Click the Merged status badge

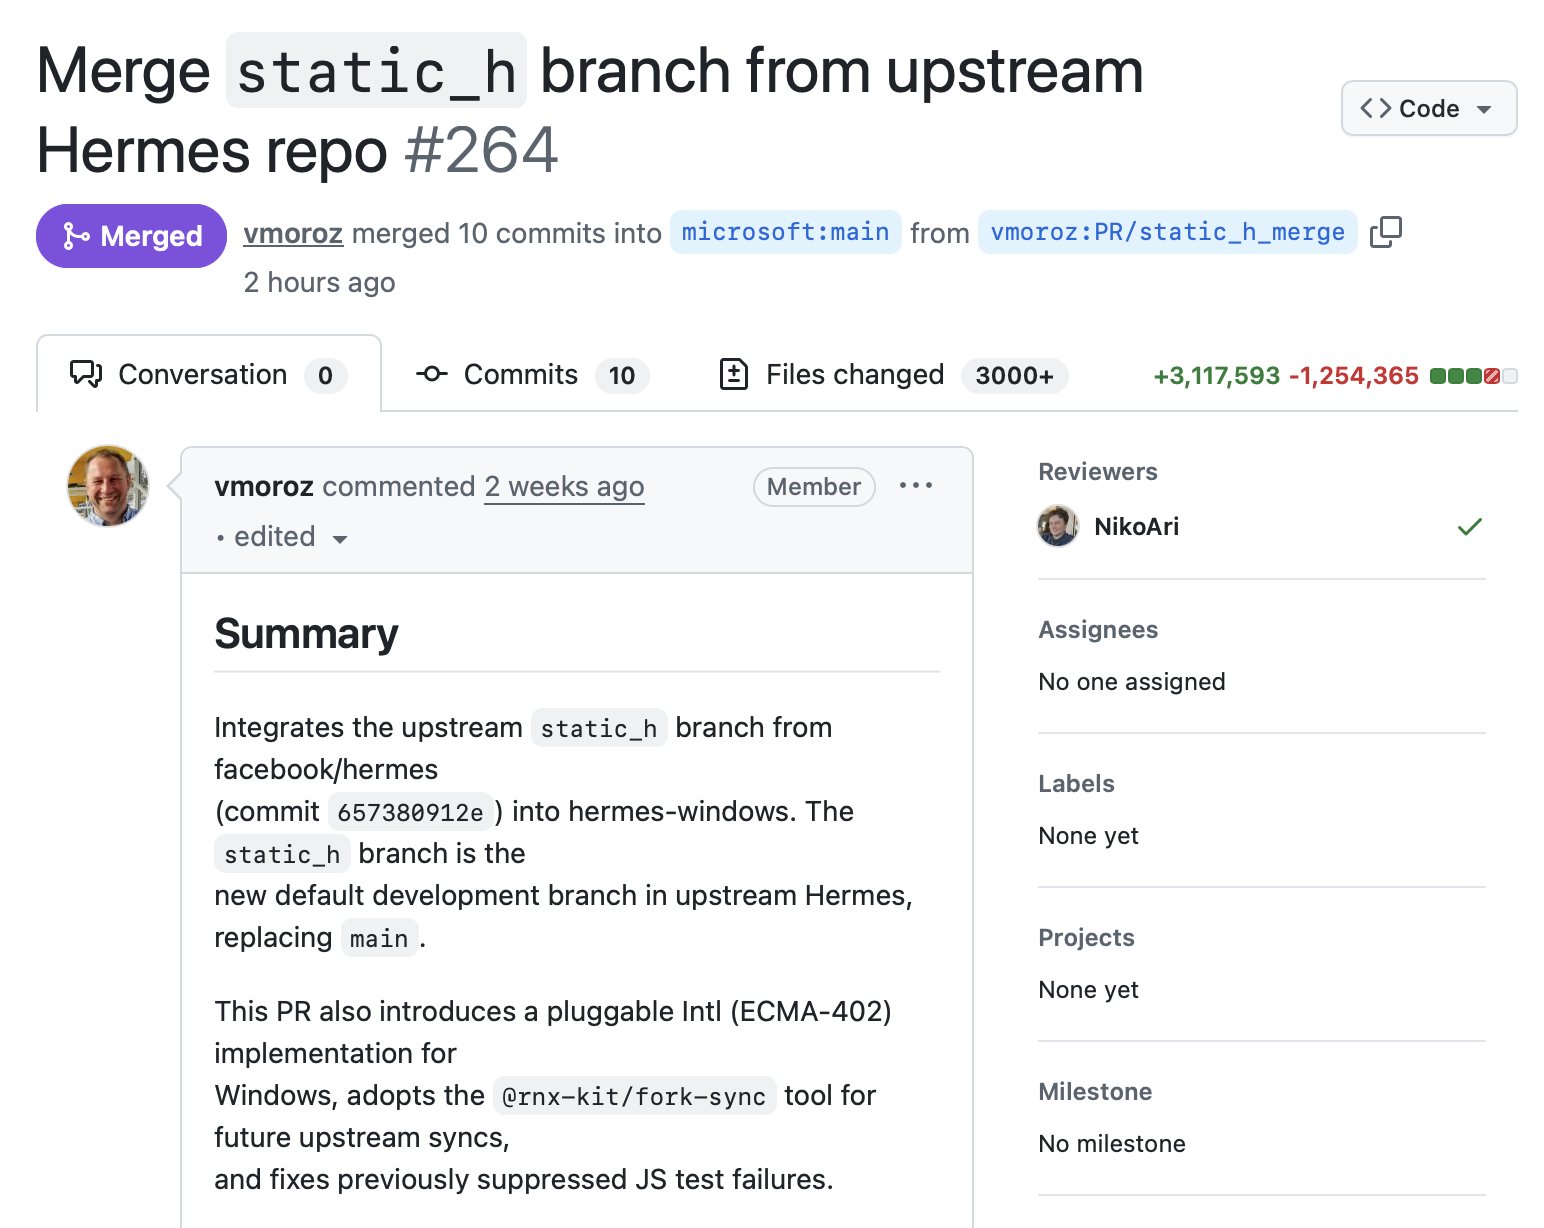131,236
